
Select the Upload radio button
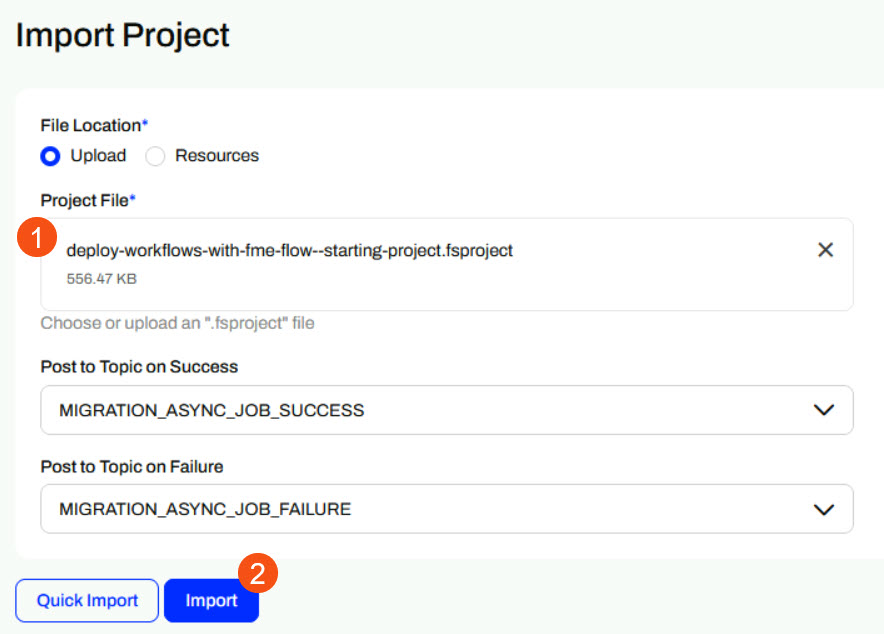click(x=51, y=156)
